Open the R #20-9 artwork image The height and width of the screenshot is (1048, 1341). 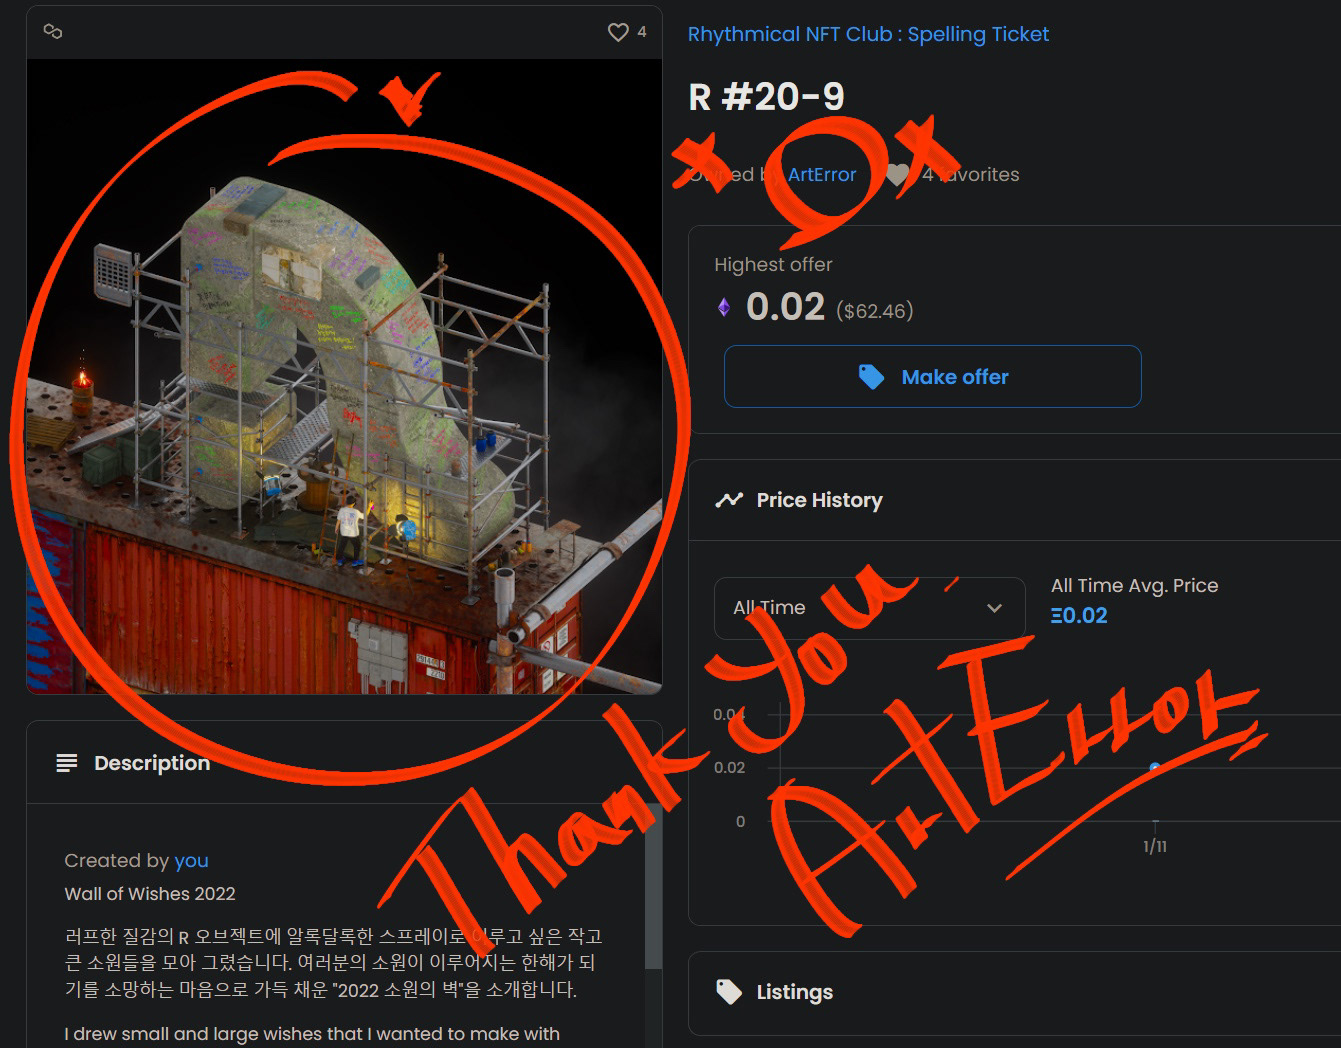(x=344, y=376)
